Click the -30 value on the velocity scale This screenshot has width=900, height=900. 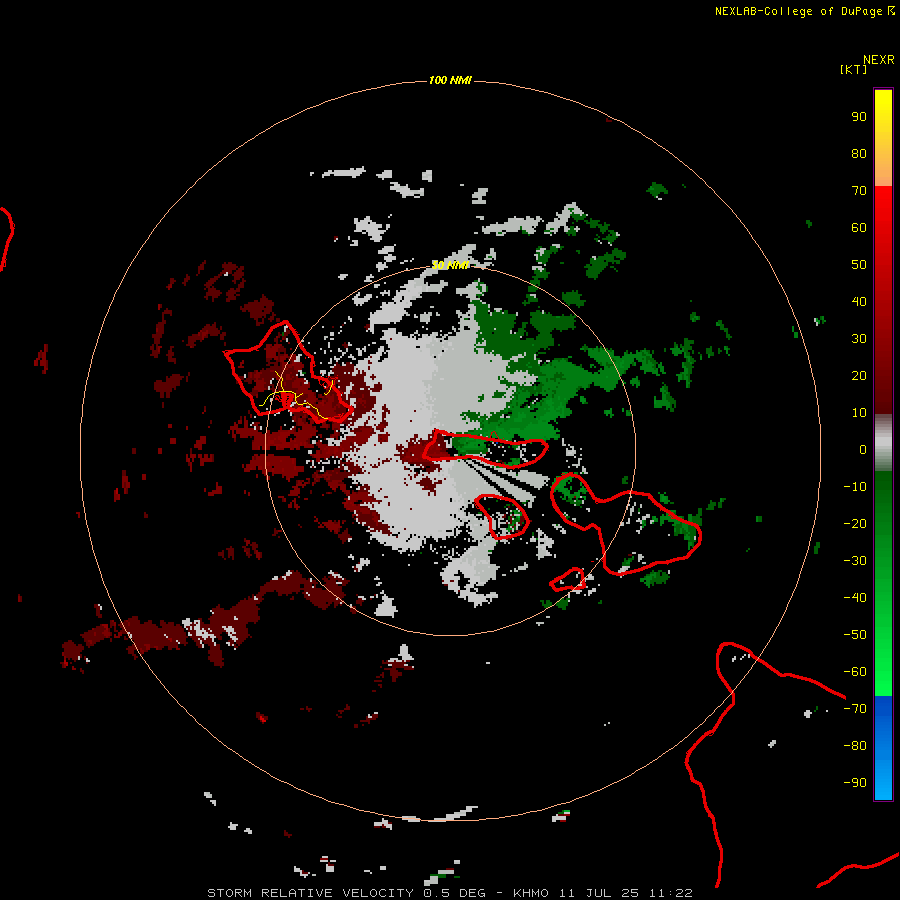855,561
